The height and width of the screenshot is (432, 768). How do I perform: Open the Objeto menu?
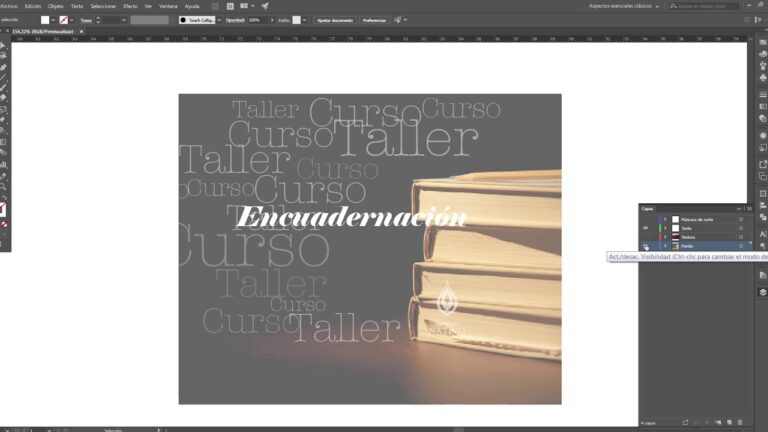(55, 6)
